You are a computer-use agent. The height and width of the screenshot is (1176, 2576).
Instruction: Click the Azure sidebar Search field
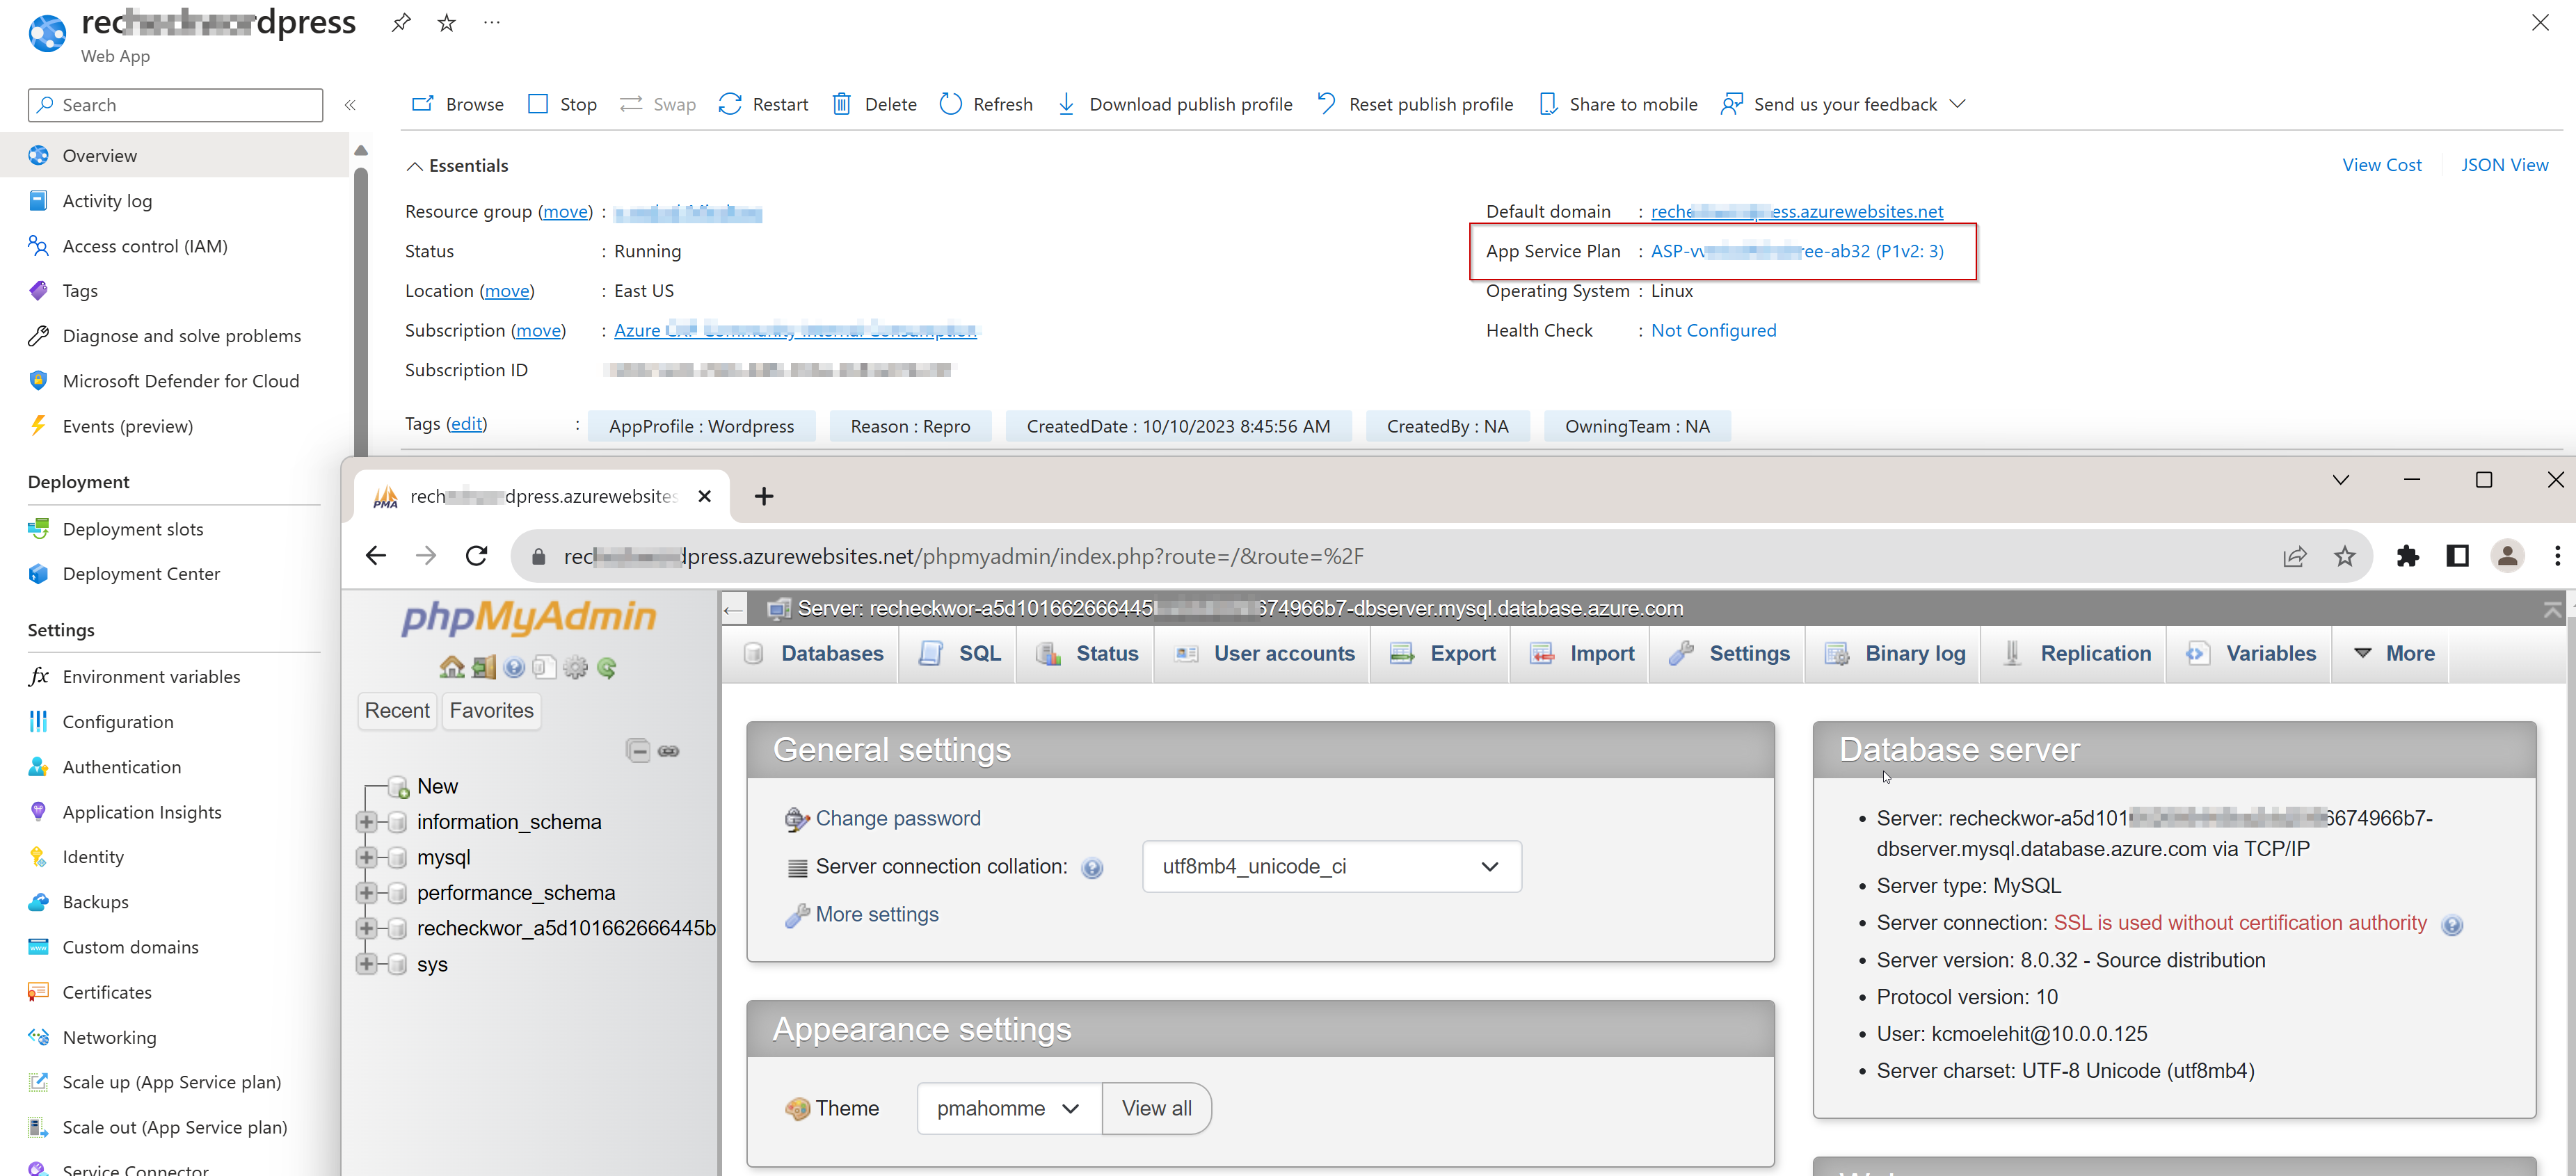click(175, 105)
